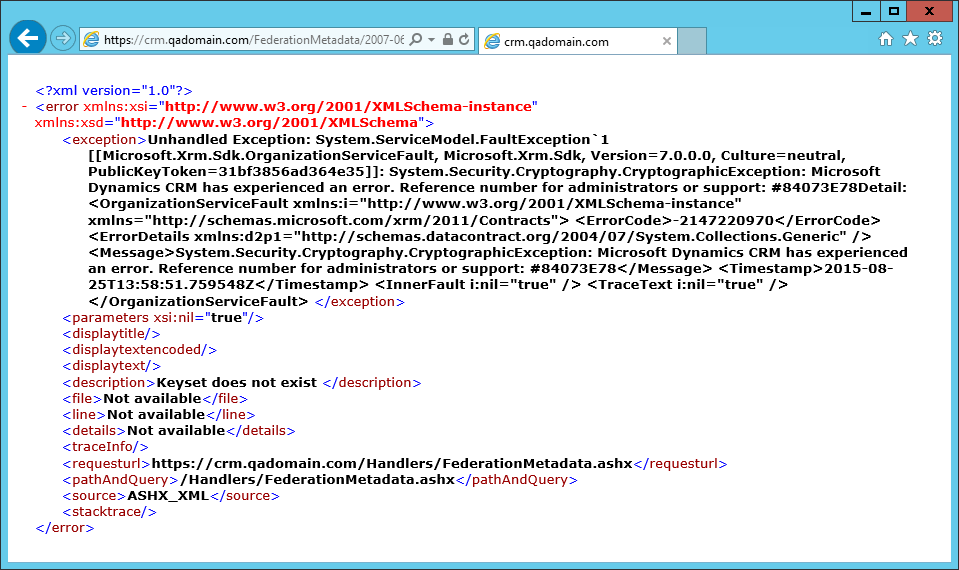This screenshot has height=570, width=959.
Task: Click the browser Back arrow button
Action: pos(27,39)
